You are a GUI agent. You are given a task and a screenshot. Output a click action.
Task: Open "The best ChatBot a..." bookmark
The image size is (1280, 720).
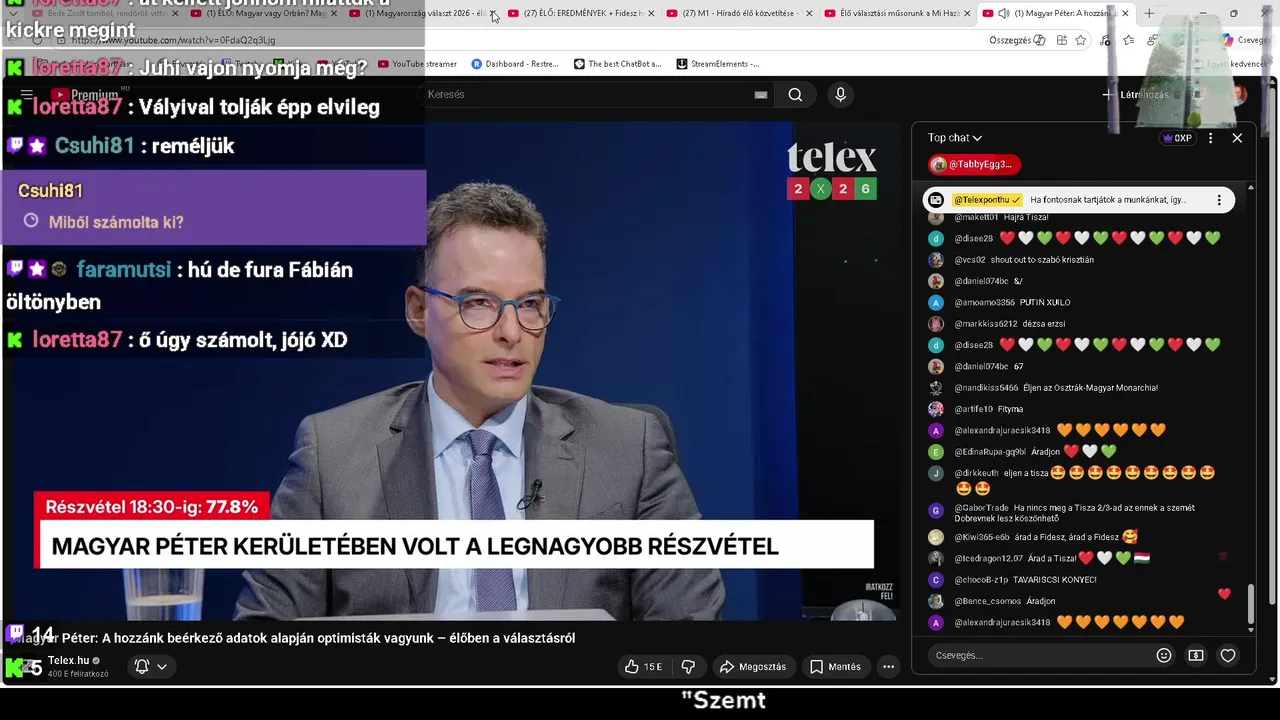[x=618, y=64]
